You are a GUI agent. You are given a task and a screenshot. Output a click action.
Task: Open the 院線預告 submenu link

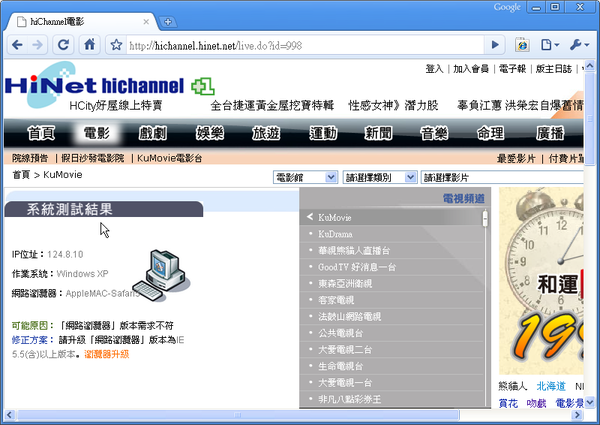tap(30, 158)
